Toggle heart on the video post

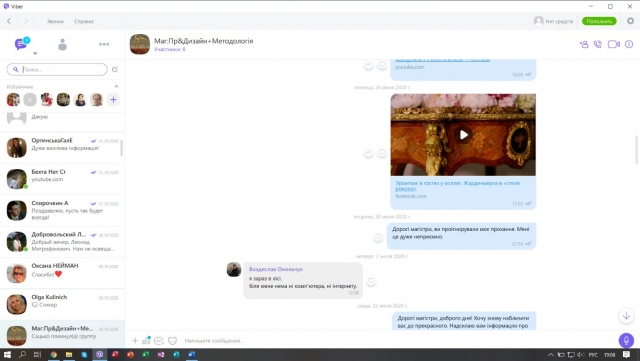382,152
